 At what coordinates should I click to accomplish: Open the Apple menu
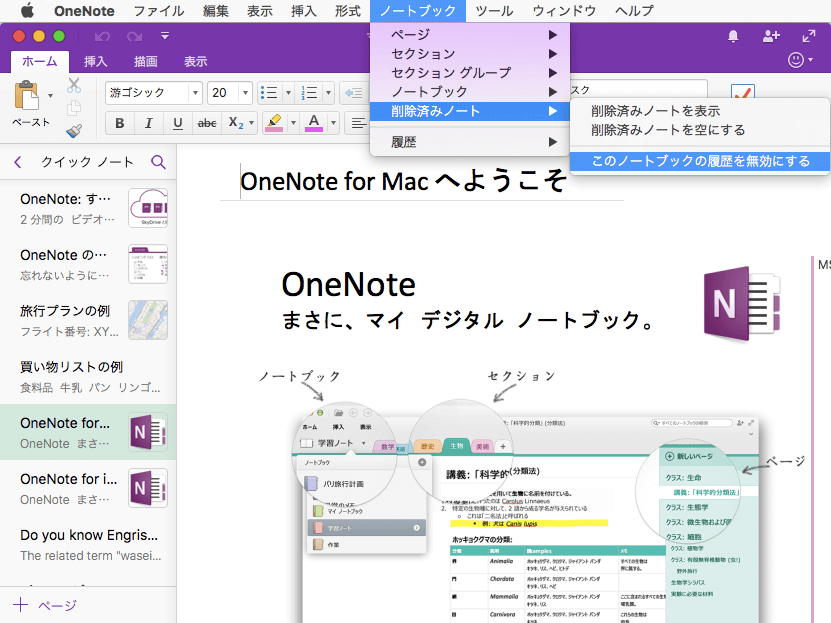[x=27, y=11]
